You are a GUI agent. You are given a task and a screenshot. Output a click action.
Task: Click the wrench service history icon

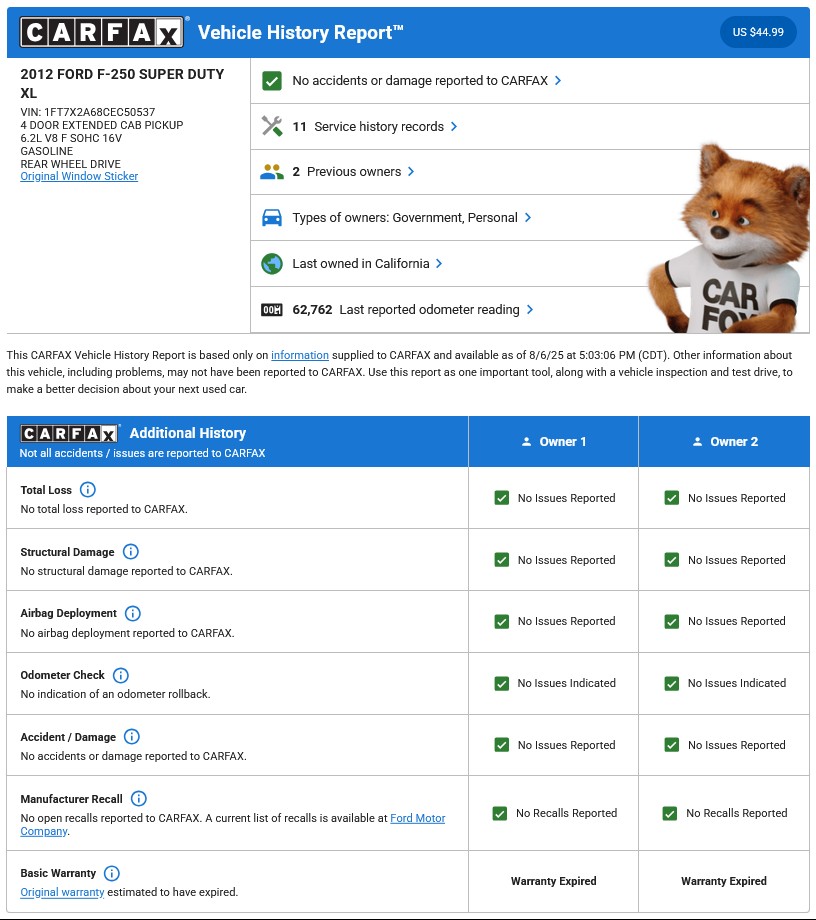click(271, 127)
